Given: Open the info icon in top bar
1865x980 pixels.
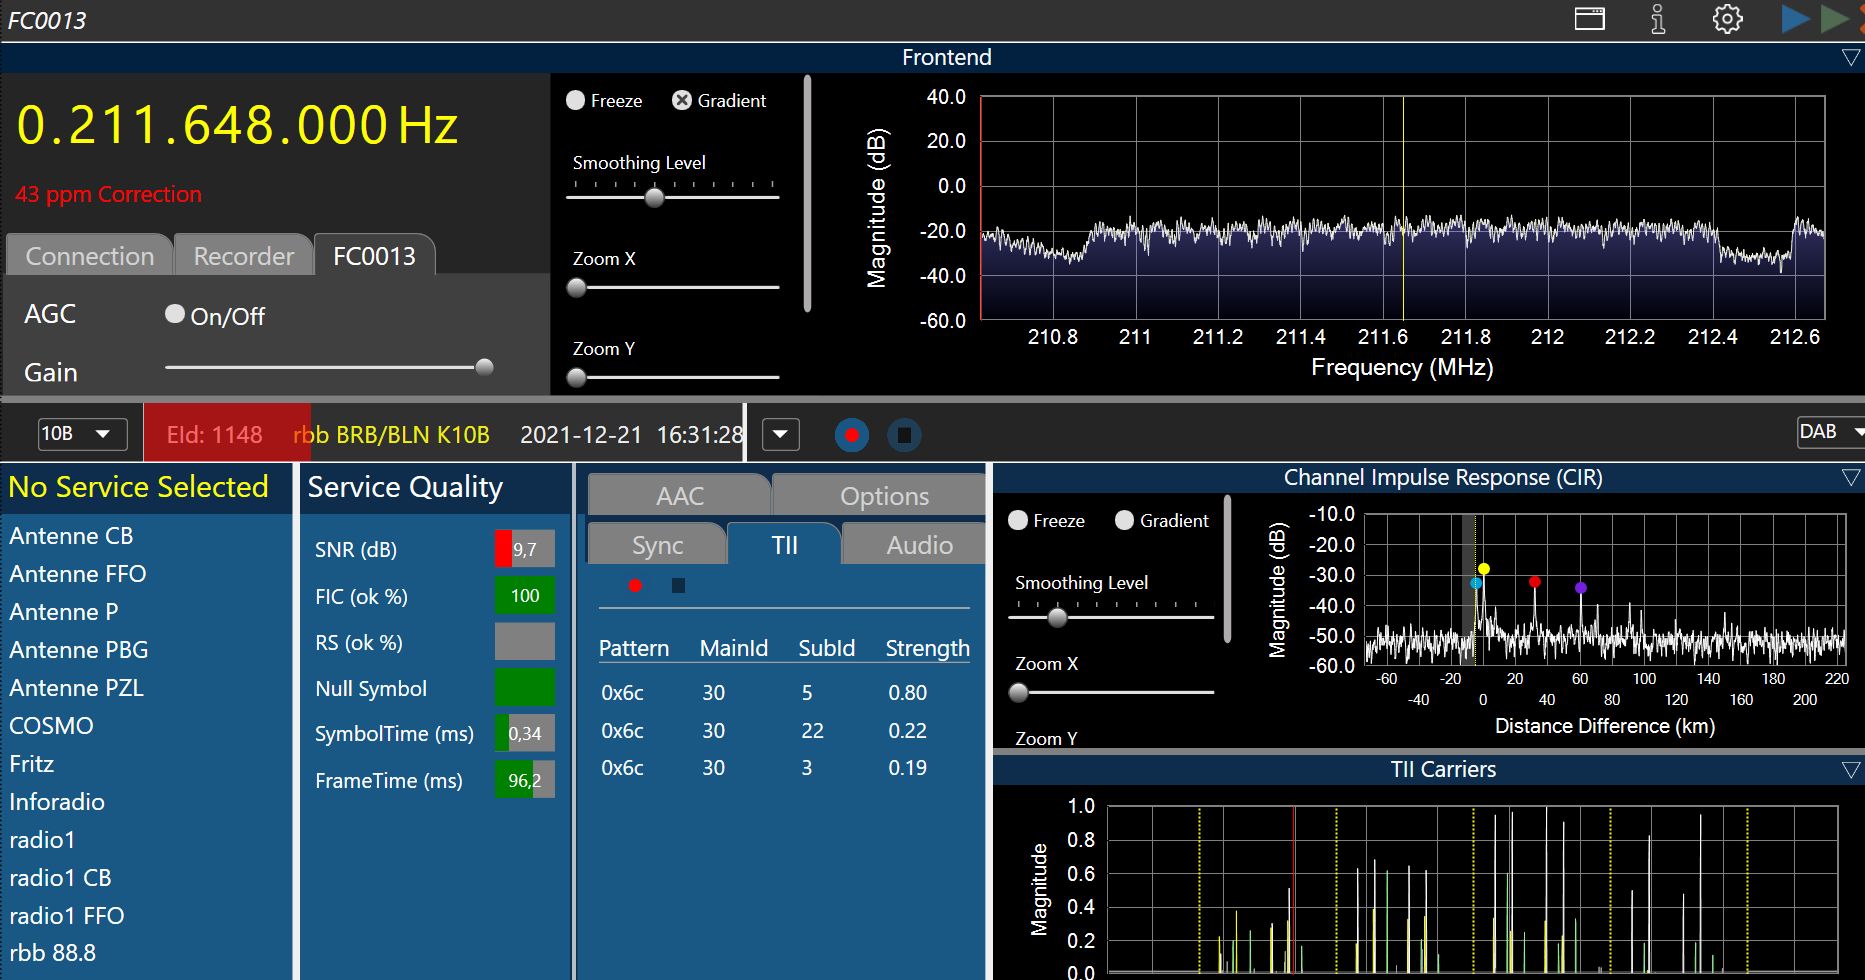Looking at the screenshot, I should pyautogui.click(x=1658, y=19).
